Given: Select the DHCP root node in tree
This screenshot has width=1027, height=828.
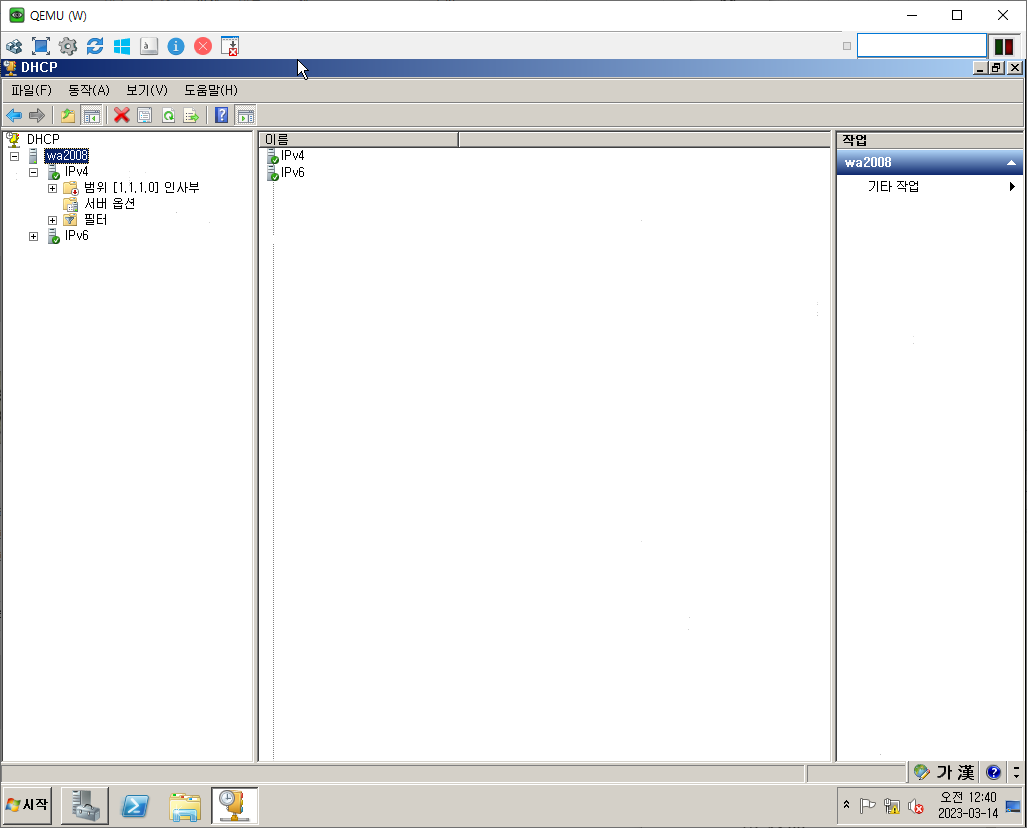Looking at the screenshot, I should click(x=43, y=139).
